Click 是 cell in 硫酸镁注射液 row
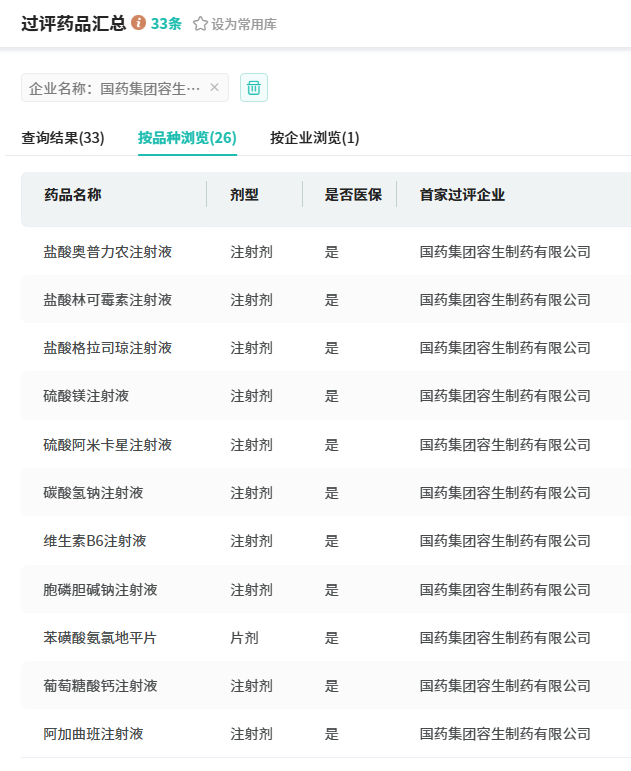 click(331, 396)
